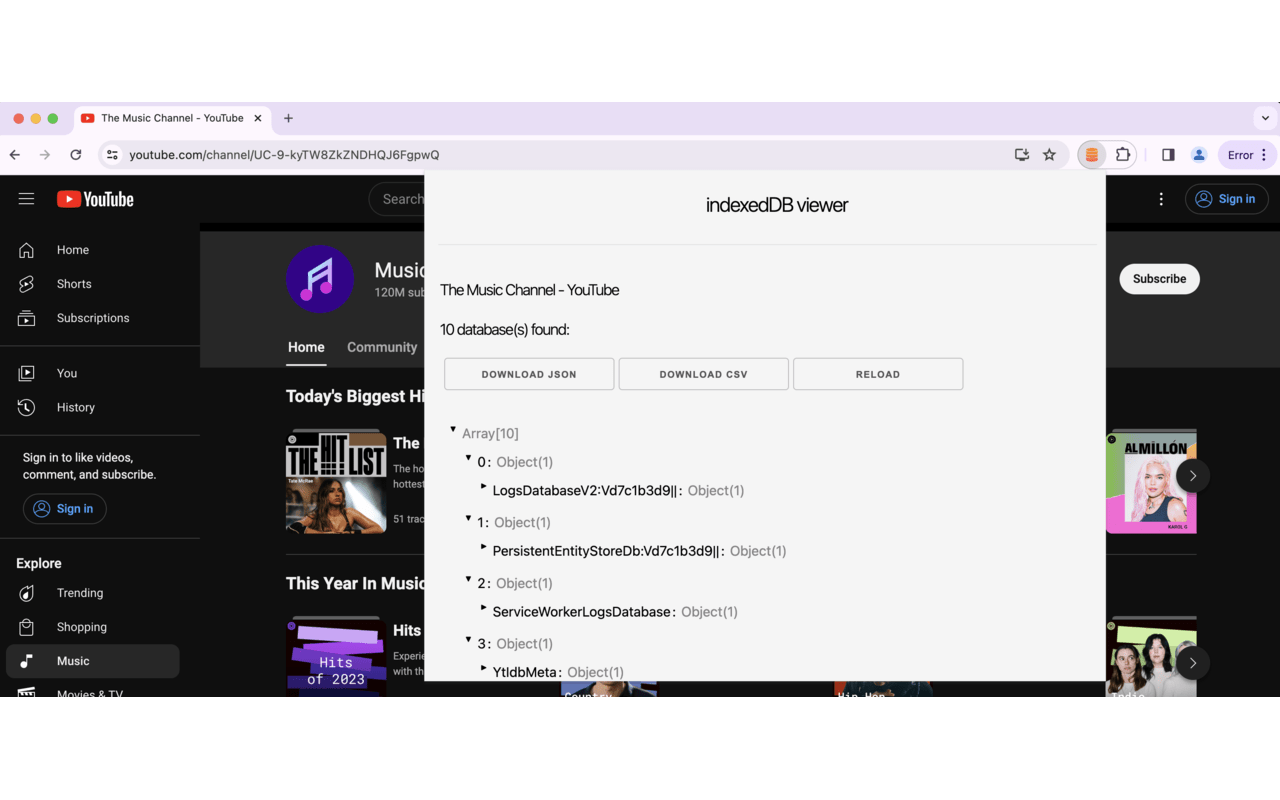Open the Extensions puzzle icon

[1123, 155]
